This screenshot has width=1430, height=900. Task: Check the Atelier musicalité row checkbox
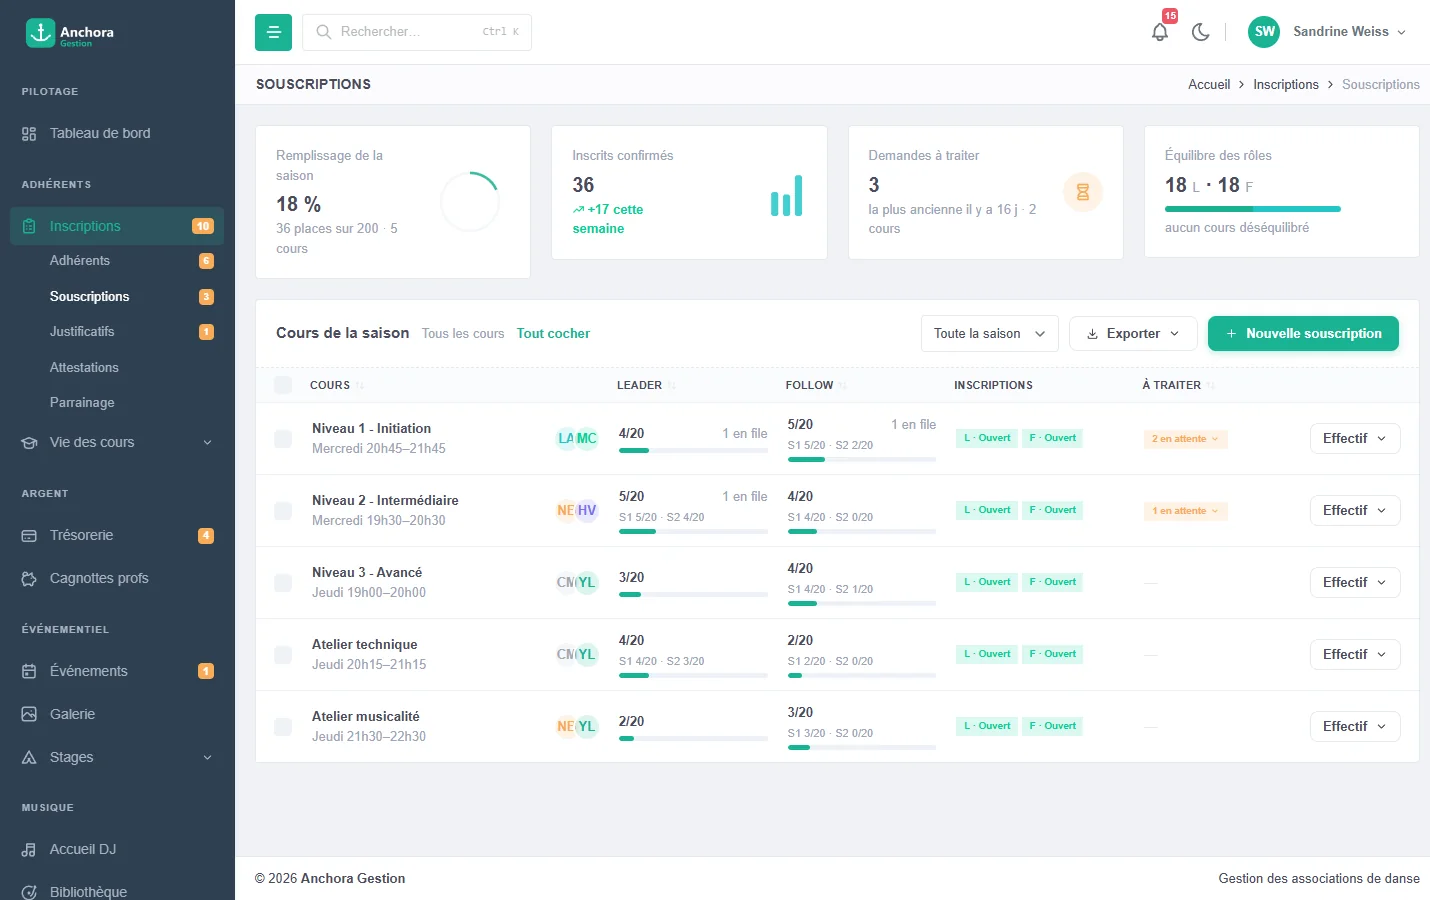283,727
